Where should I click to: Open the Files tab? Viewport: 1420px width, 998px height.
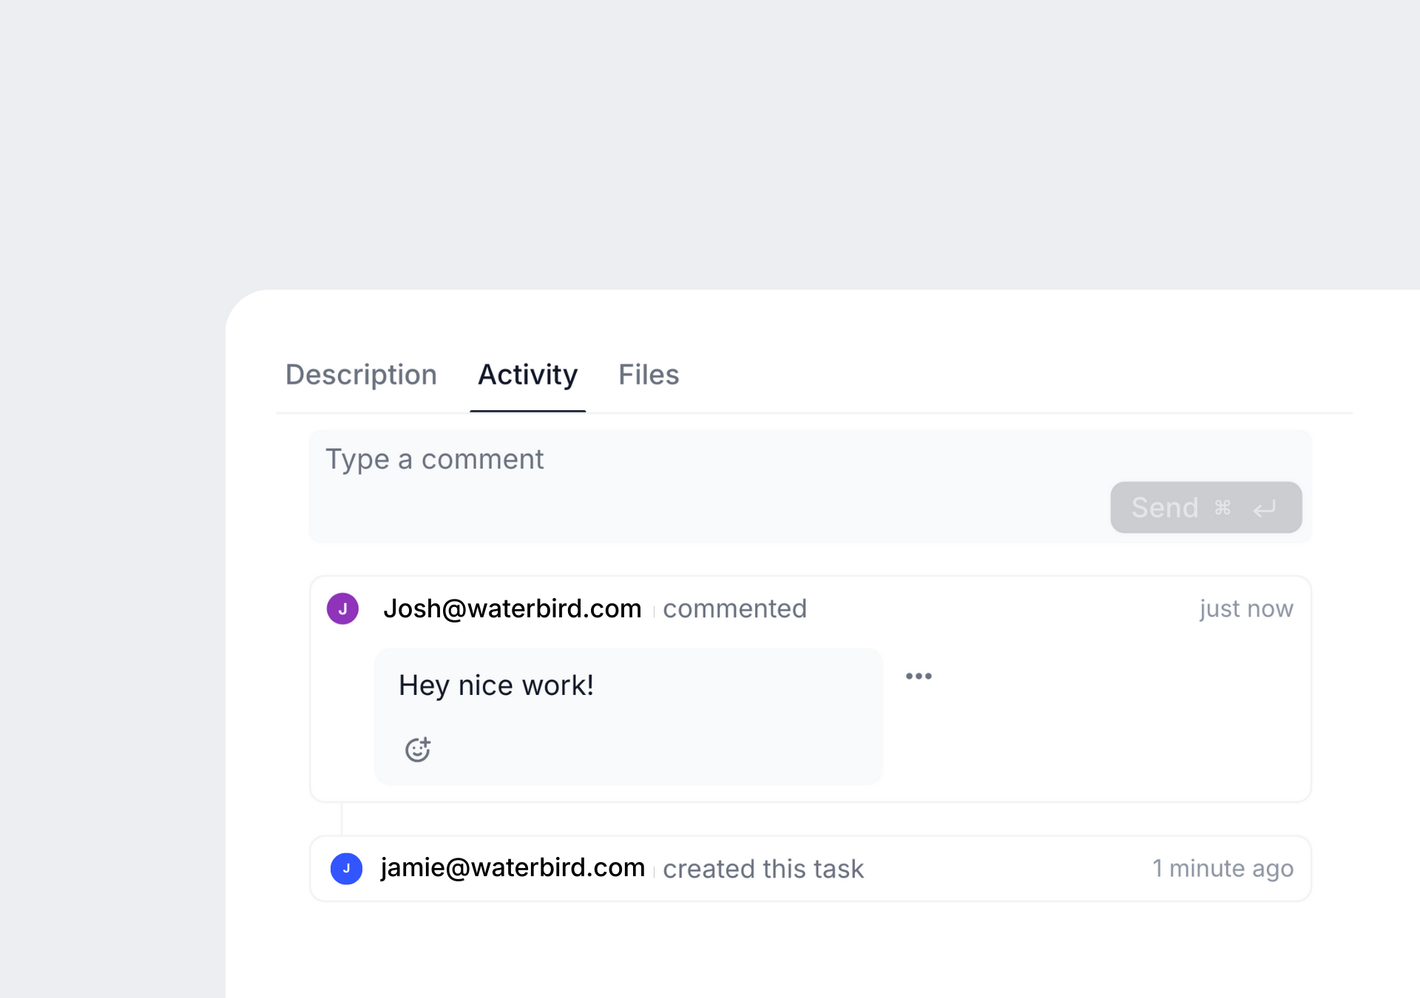coord(649,375)
